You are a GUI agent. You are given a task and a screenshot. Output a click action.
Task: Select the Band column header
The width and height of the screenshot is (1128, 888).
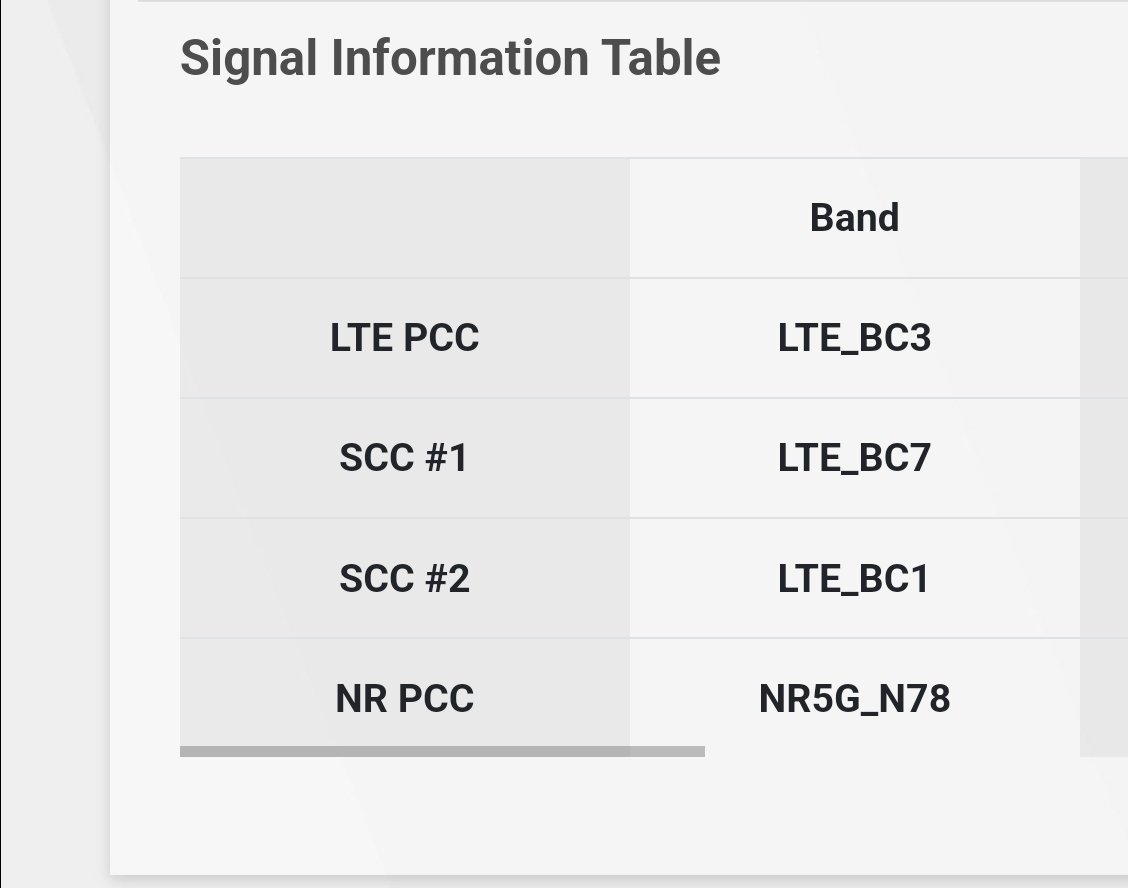pyautogui.click(x=854, y=218)
